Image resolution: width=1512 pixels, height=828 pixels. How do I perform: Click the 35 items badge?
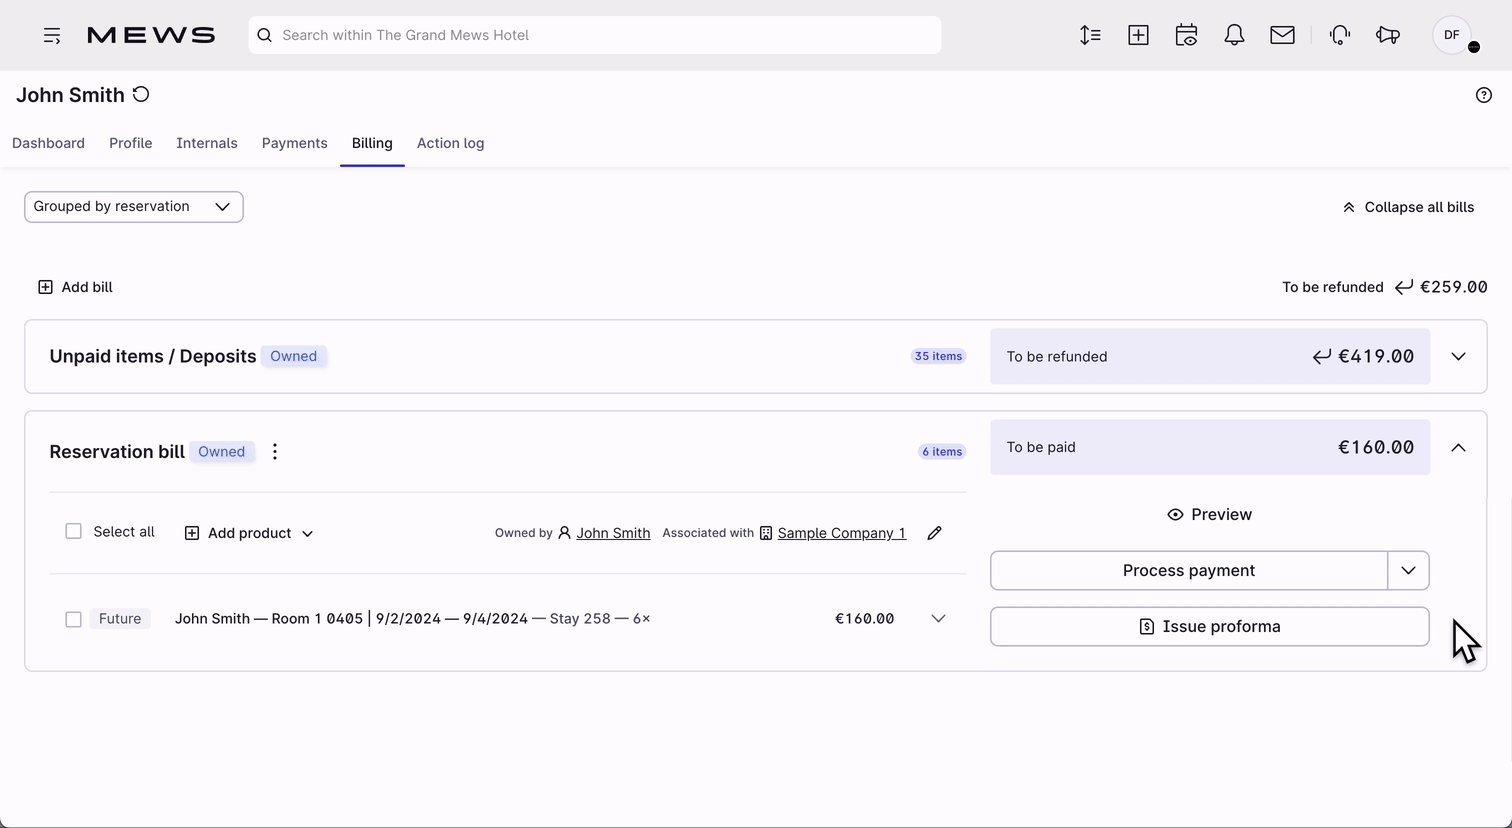[x=938, y=356]
